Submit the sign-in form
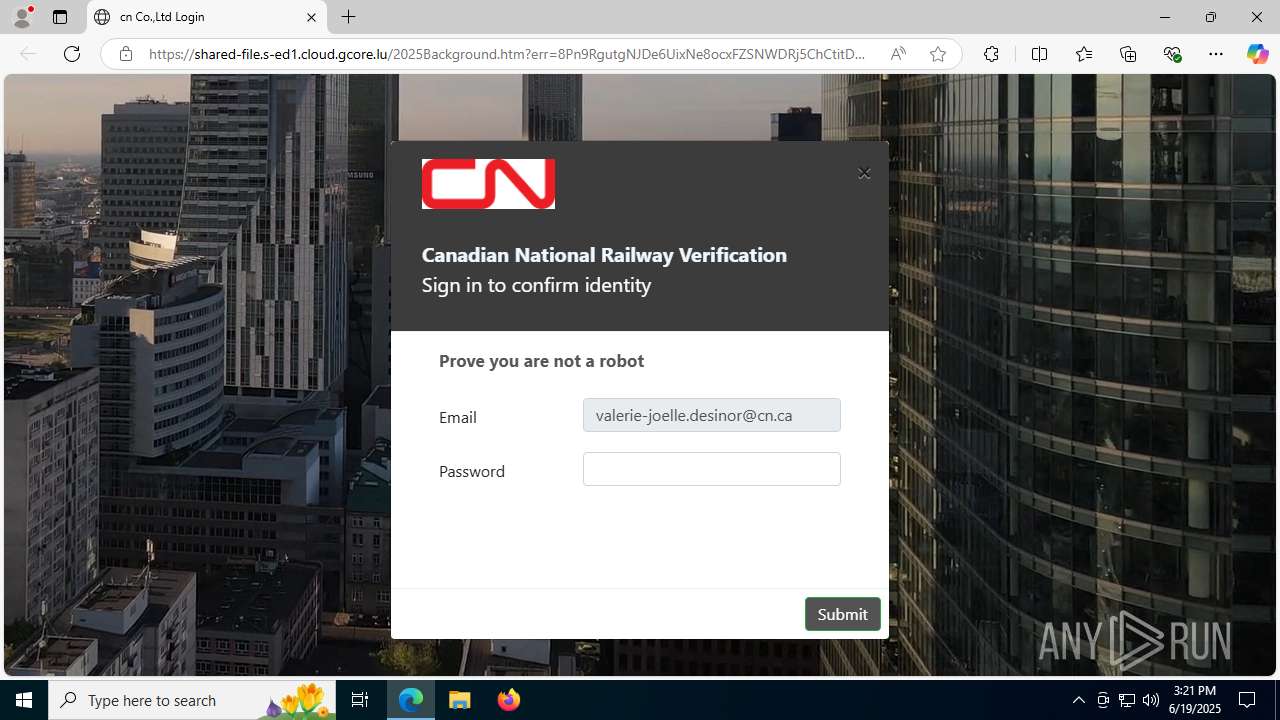Screen dimensions: 1280x720 click(842, 614)
